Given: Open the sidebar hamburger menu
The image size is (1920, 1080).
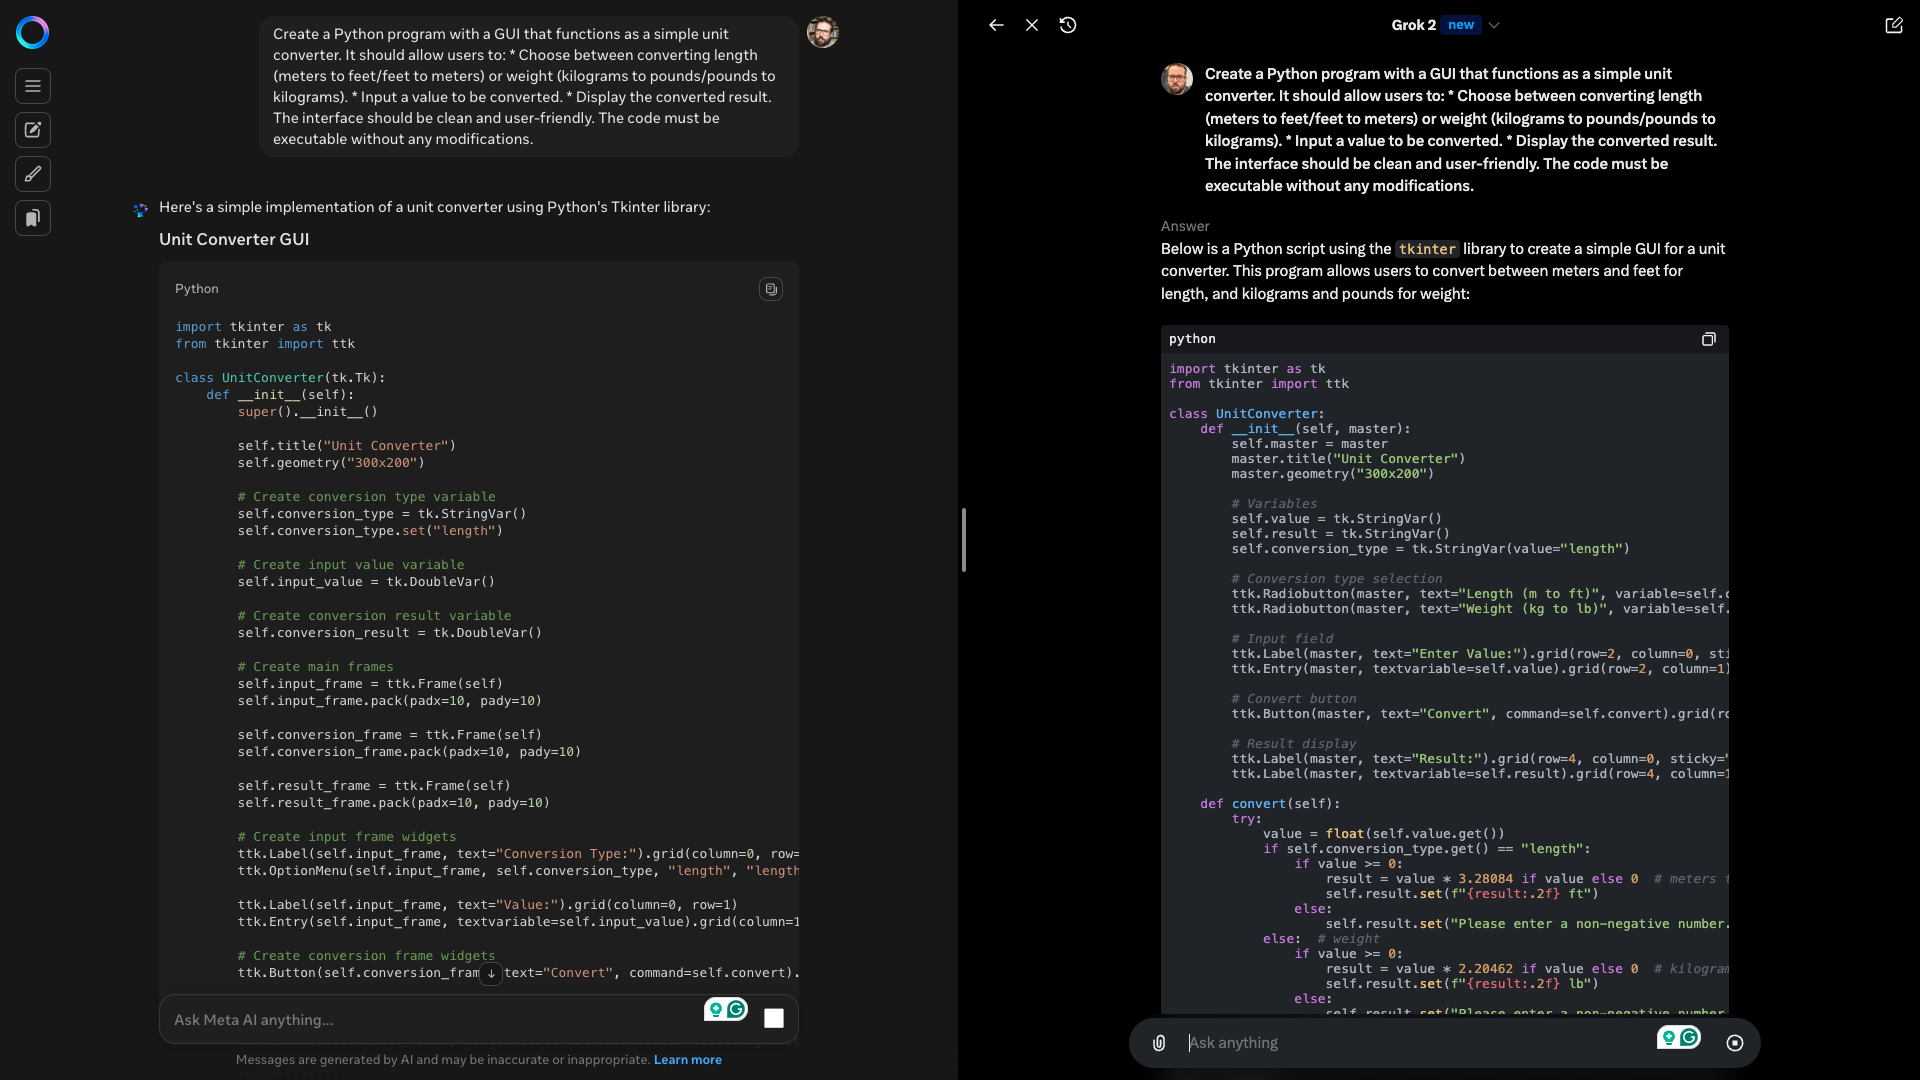Looking at the screenshot, I should pos(32,86).
